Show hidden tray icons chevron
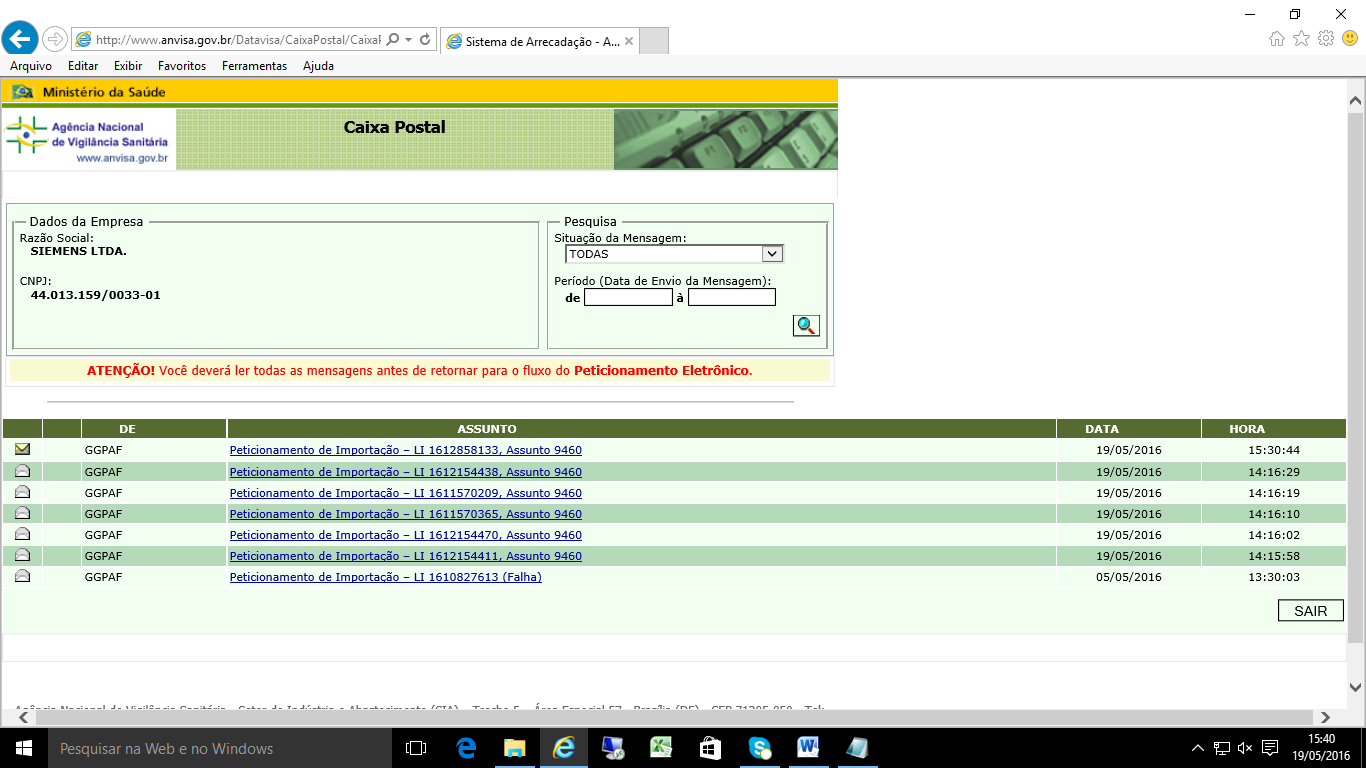The width and height of the screenshot is (1366, 768). pos(1198,748)
